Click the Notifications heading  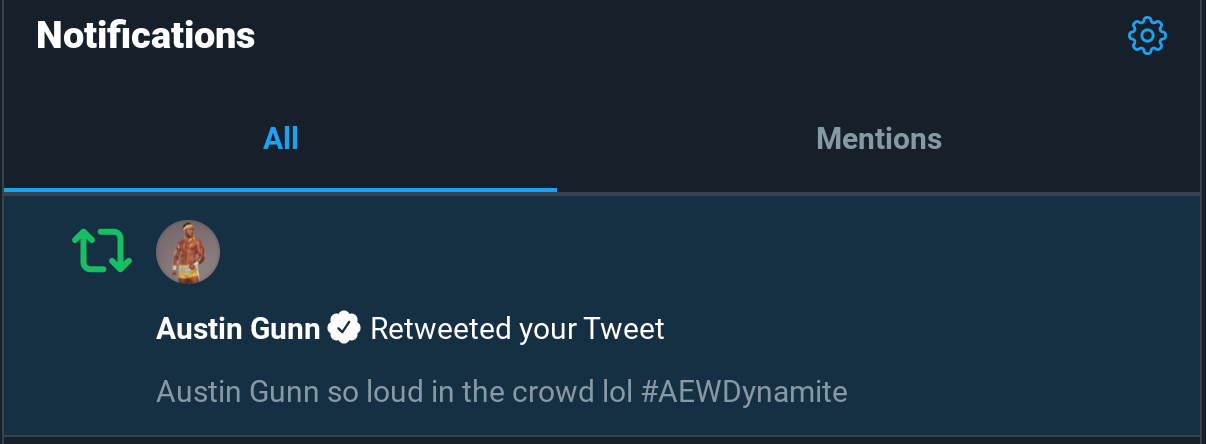pyautogui.click(x=146, y=36)
